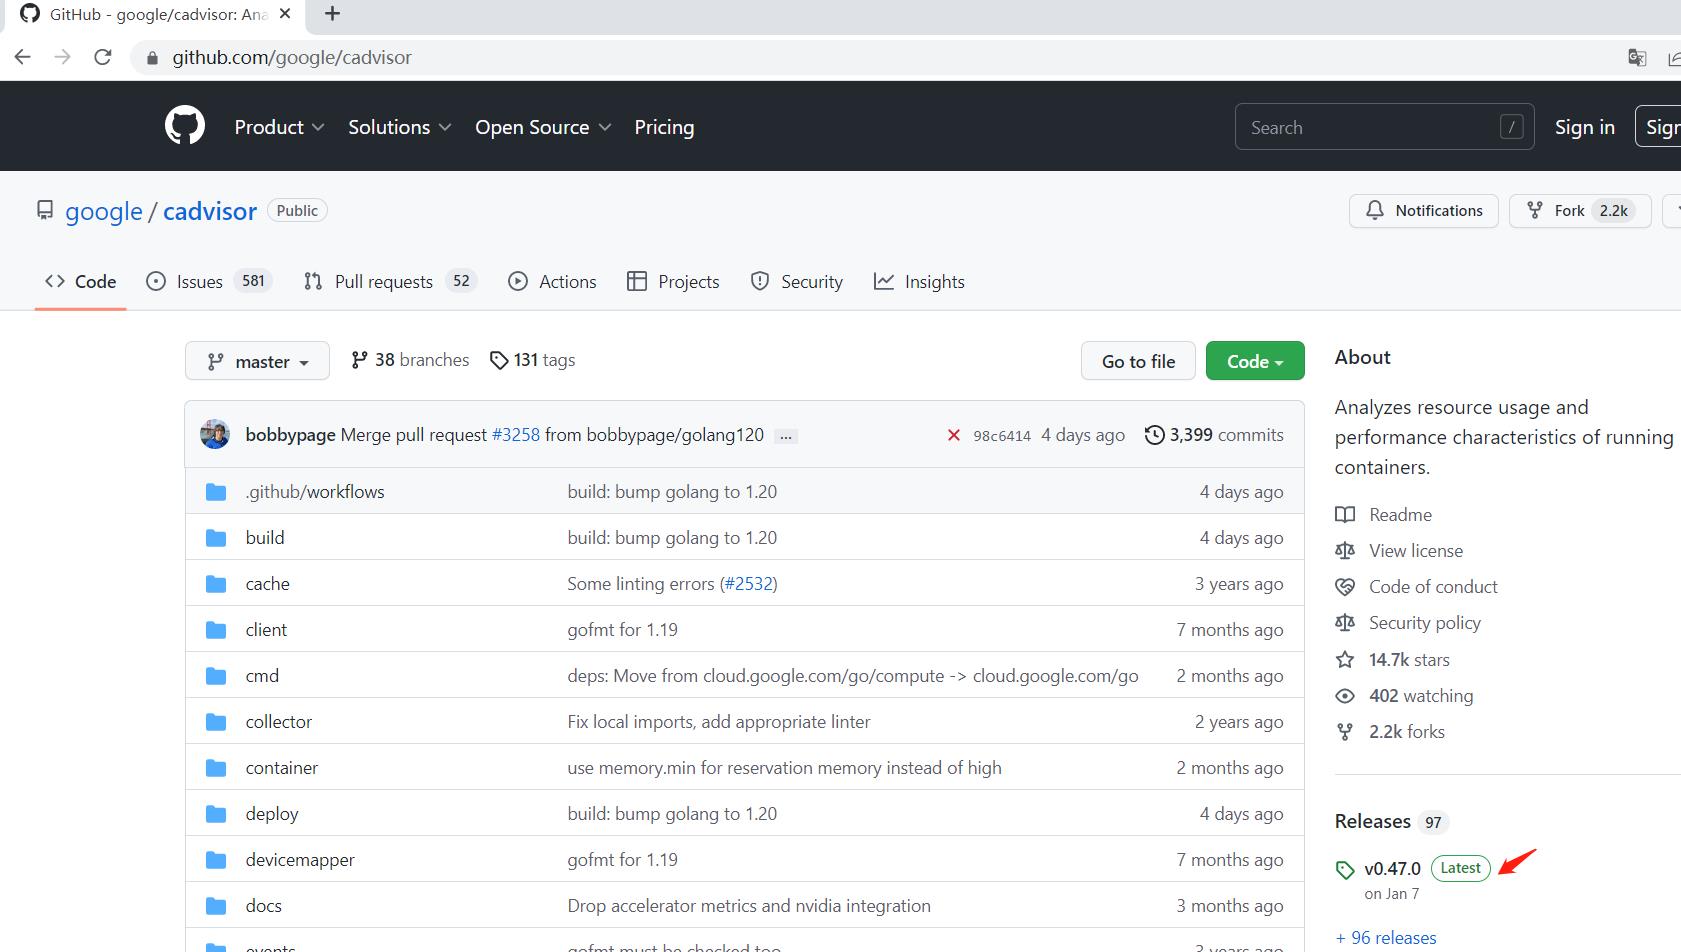The width and height of the screenshot is (1681, 952).
Task: Click the build folder icon
Action: point(216,538)
